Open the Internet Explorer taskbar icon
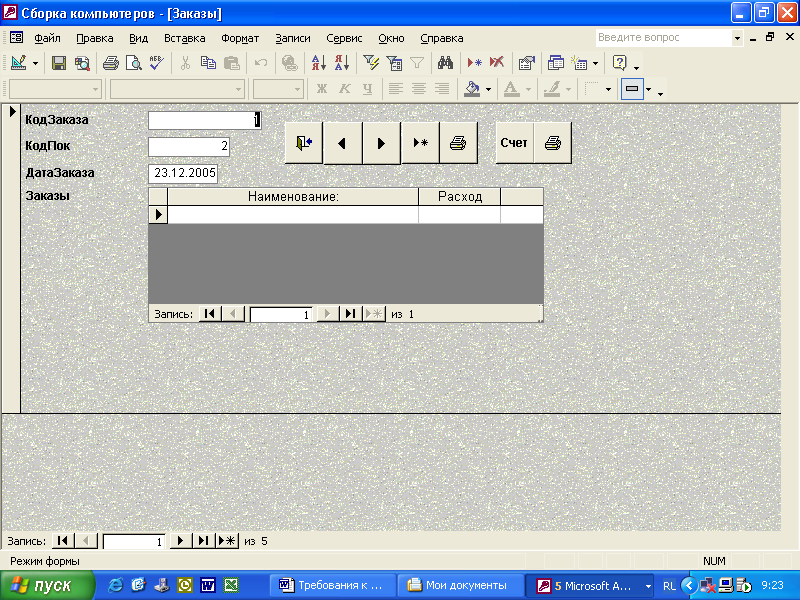 point(115,585)
